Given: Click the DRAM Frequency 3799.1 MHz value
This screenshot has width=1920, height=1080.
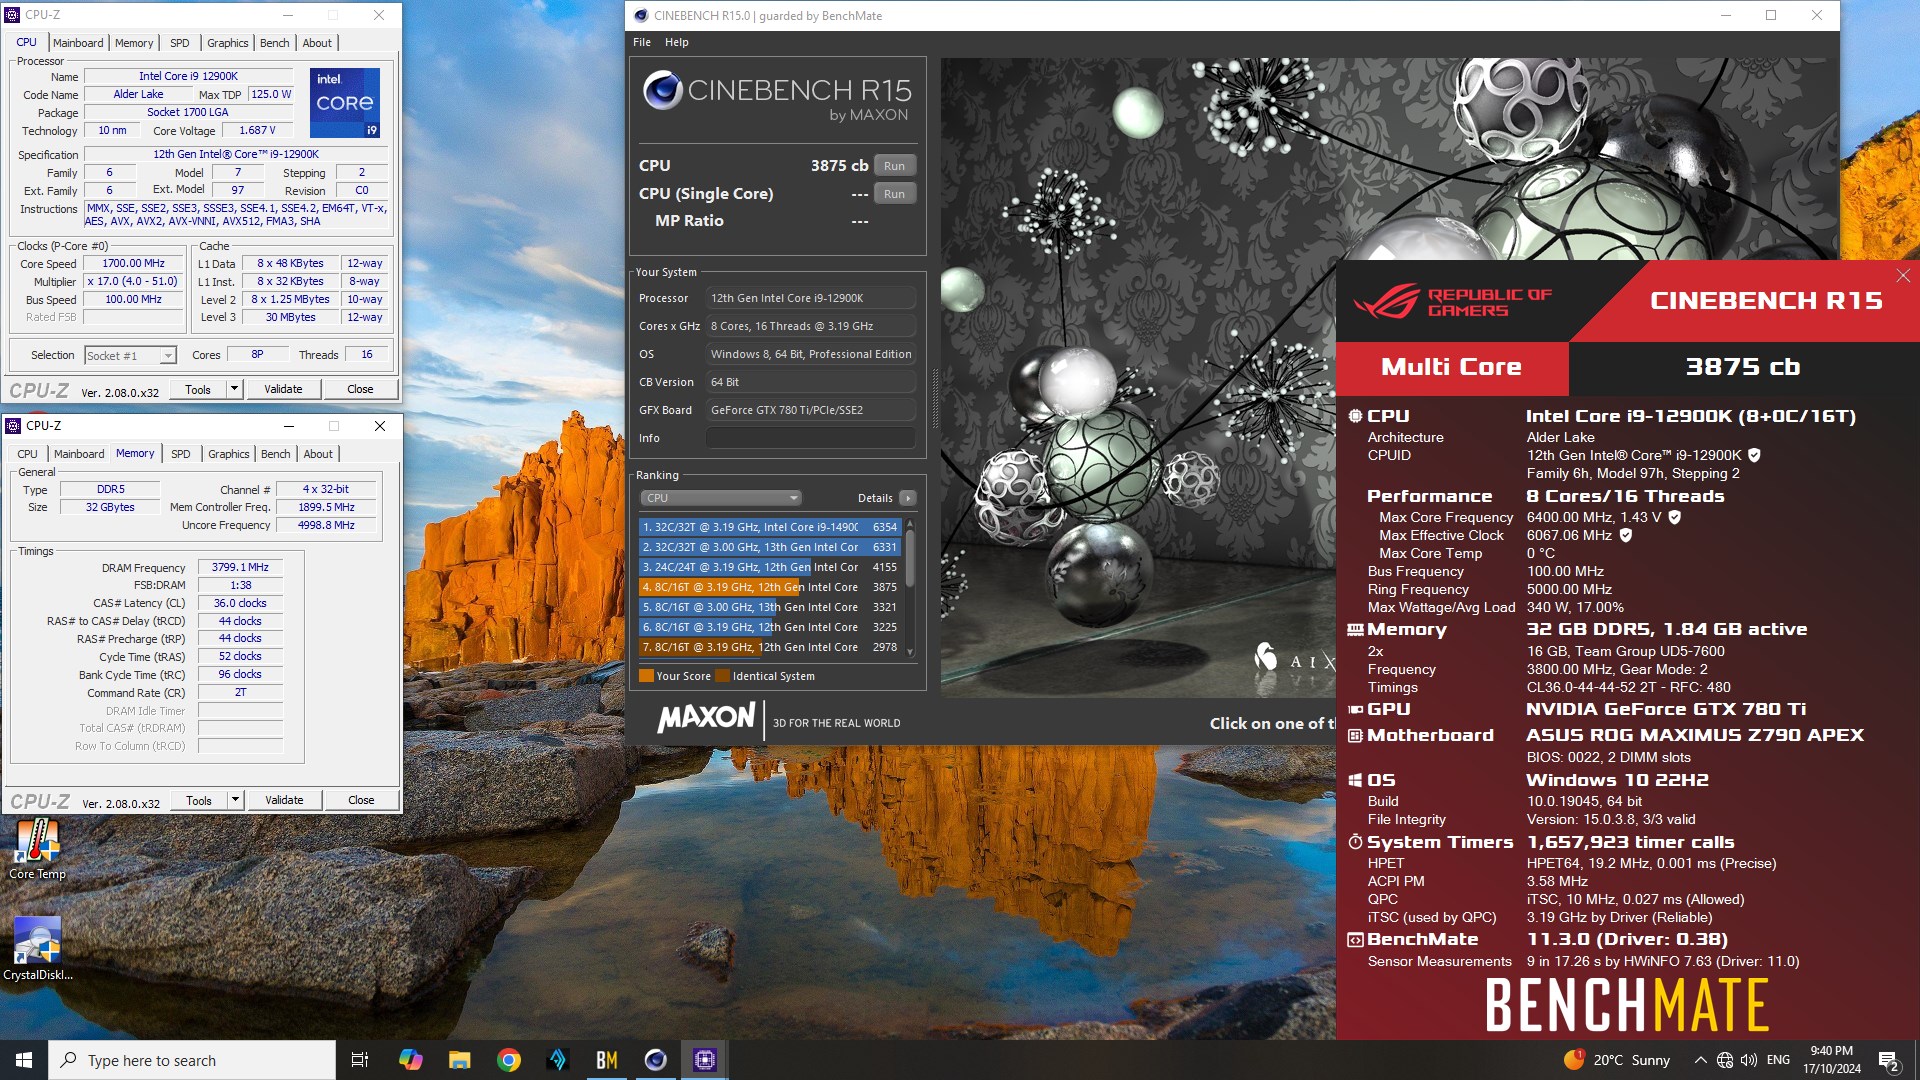Looking at the screenshot, I should [x=240, y=567].
